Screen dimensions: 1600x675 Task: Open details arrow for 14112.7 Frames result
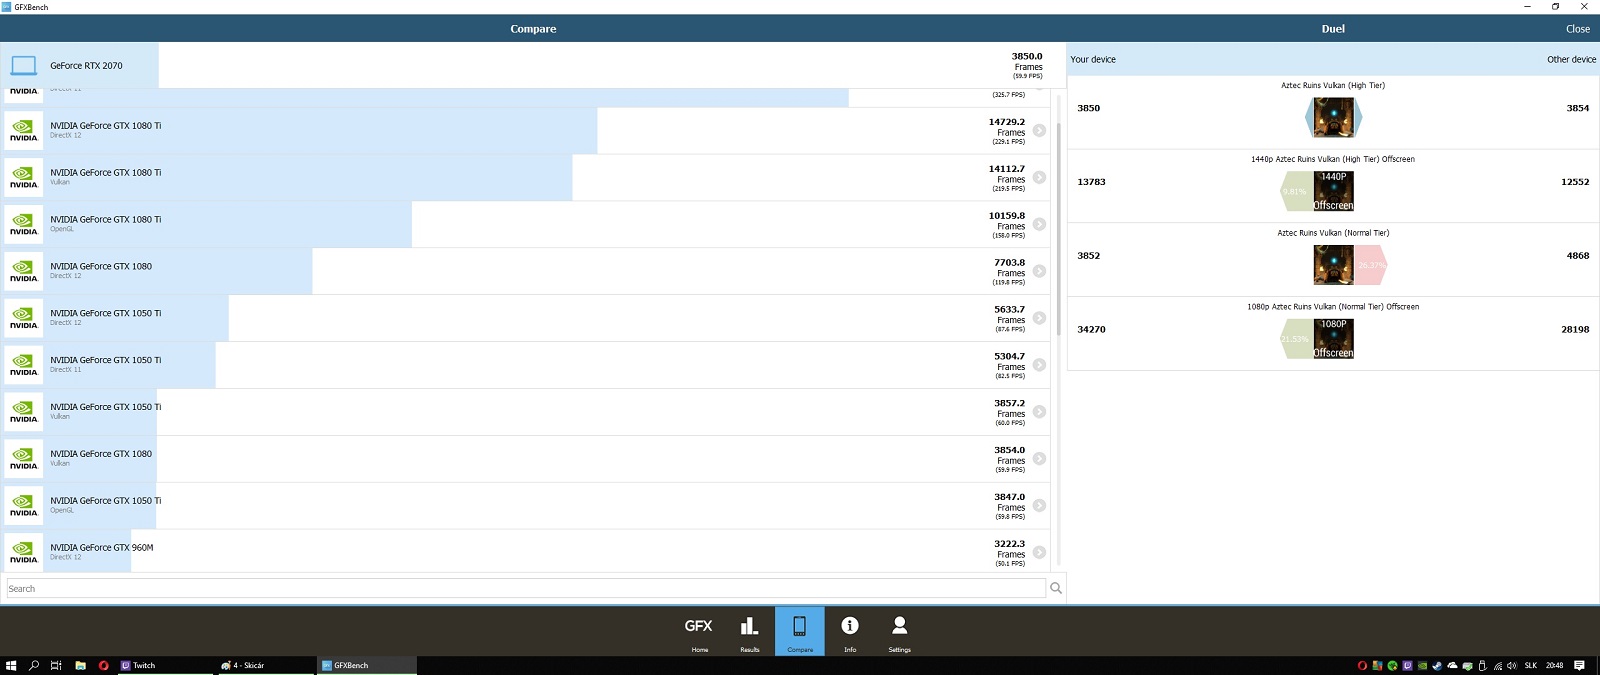(1039, 178)
